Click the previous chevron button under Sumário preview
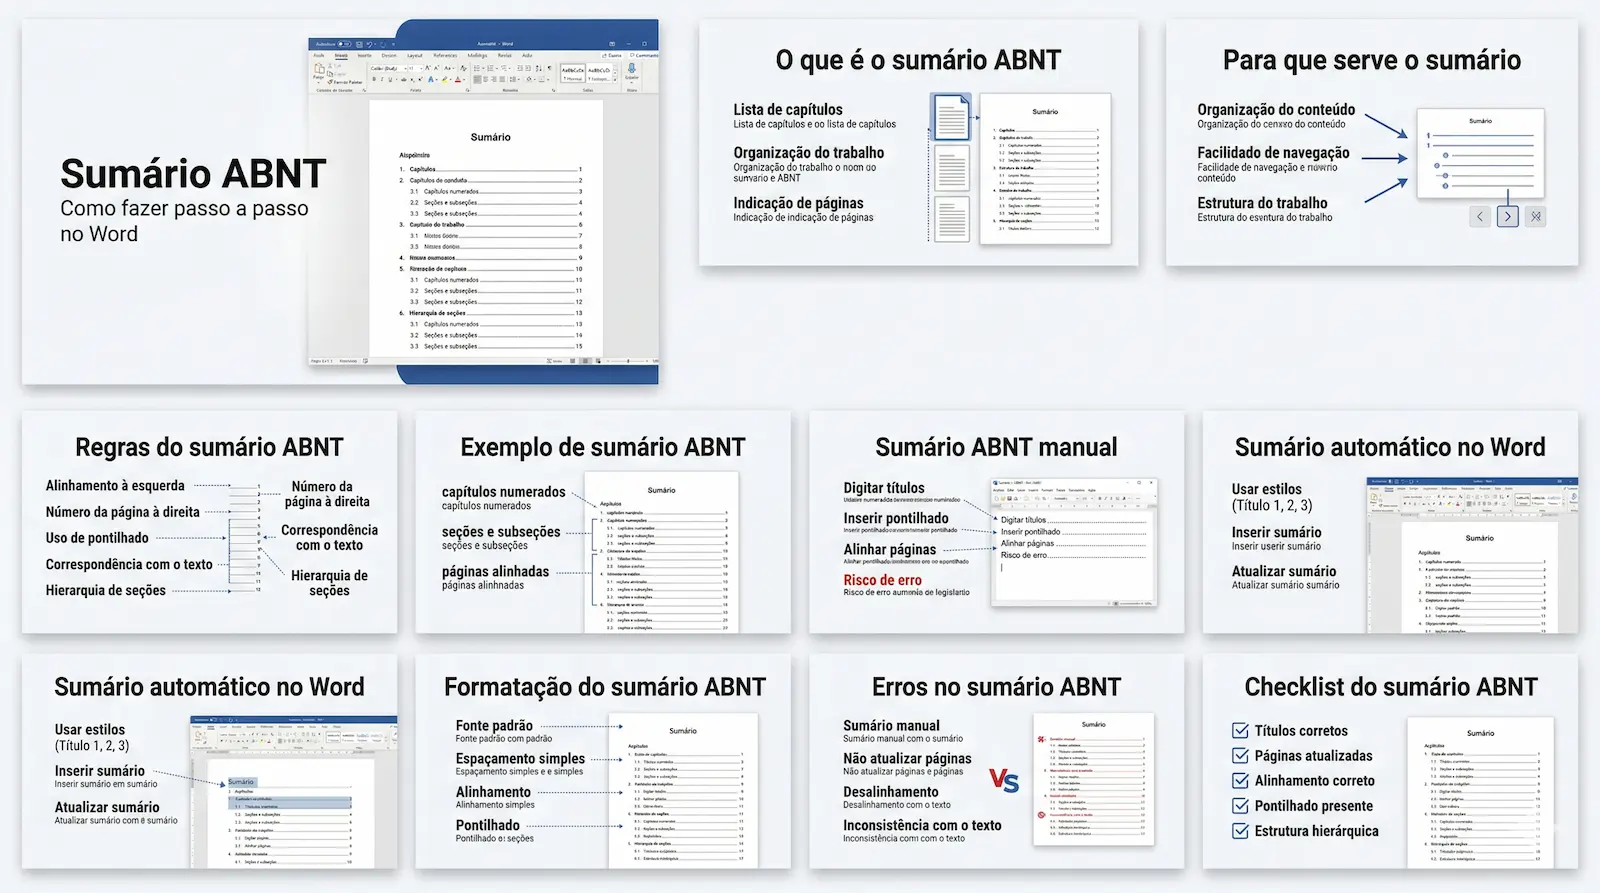Image resolution: width=1600 pixels, height=893 pixels. [1480, 216]
